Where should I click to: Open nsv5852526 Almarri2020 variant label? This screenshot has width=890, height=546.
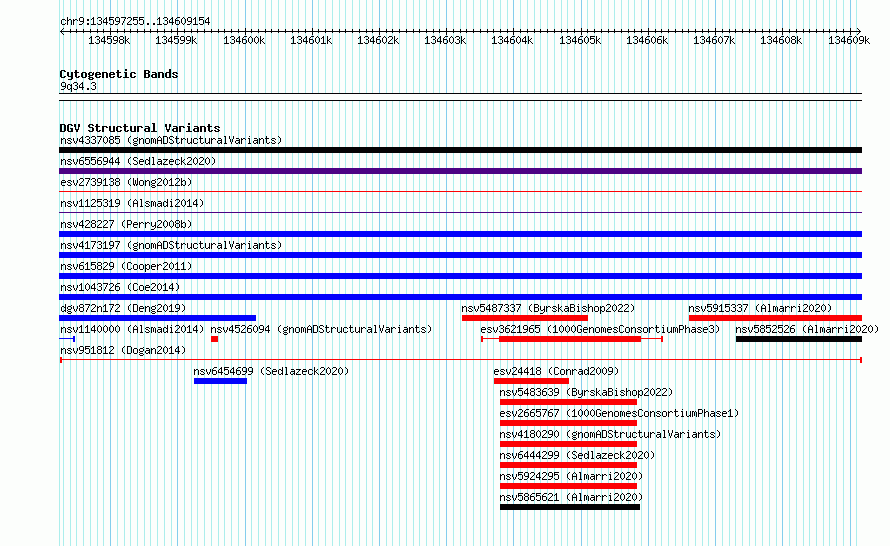(807, 329)
